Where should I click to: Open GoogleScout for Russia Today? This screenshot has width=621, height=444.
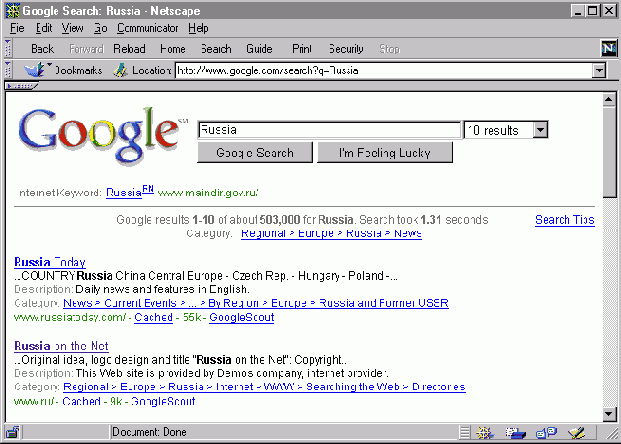click(242, 317)
